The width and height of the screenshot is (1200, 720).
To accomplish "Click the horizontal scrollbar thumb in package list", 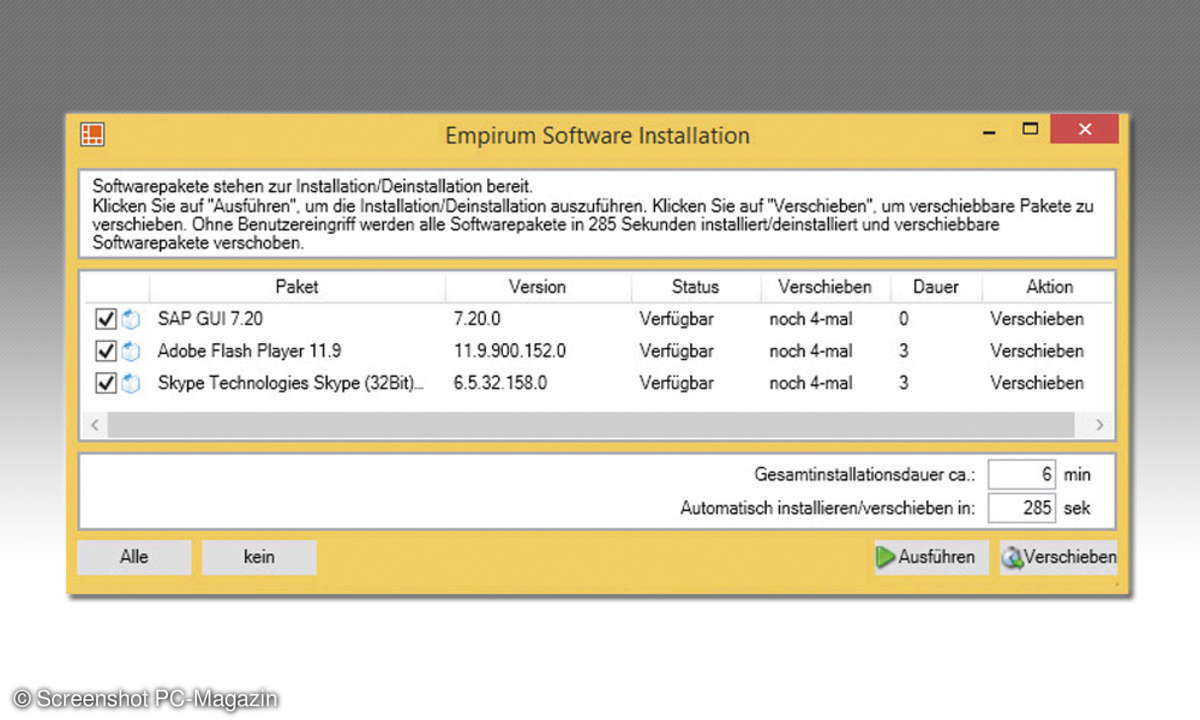I will [591, 425].
